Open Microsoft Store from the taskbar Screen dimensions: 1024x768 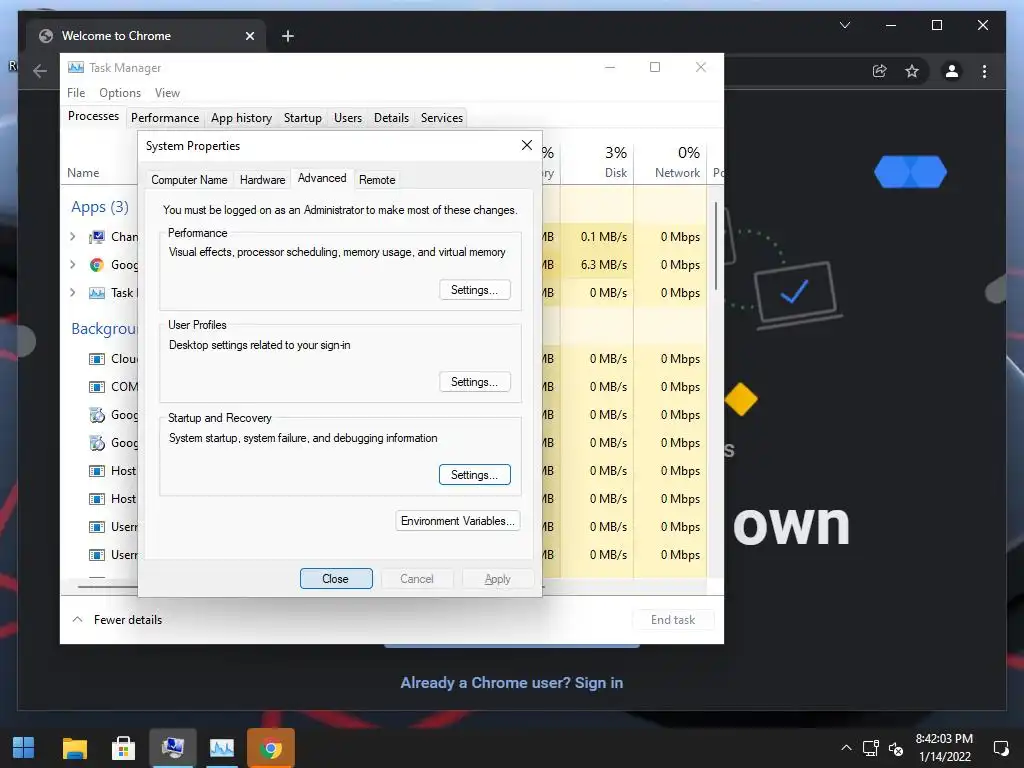[x=123, y=748]
